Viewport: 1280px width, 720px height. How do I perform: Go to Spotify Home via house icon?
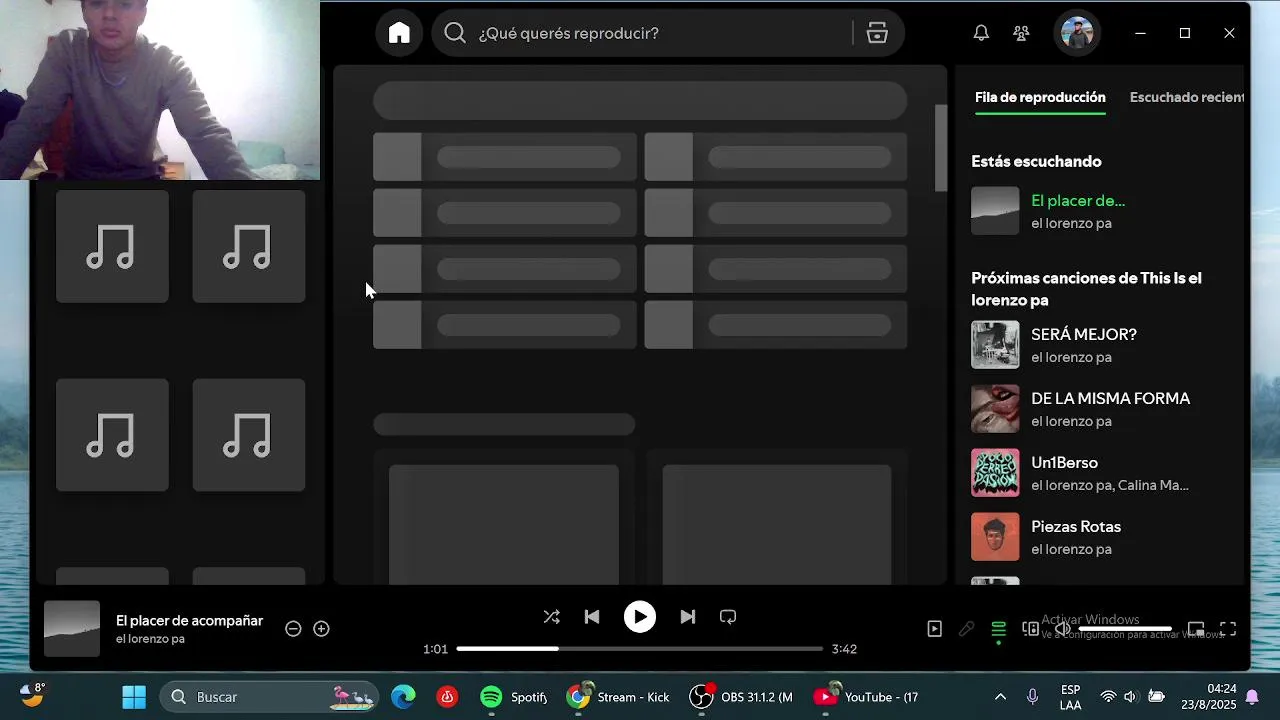(399, 33)
